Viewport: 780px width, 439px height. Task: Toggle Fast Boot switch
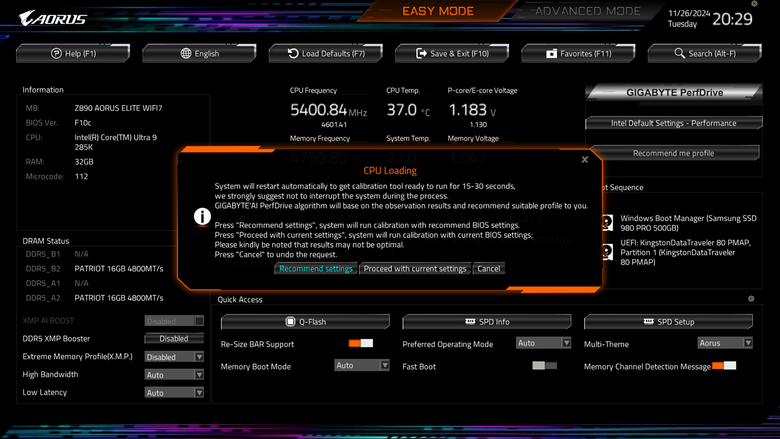coord(545,365)
